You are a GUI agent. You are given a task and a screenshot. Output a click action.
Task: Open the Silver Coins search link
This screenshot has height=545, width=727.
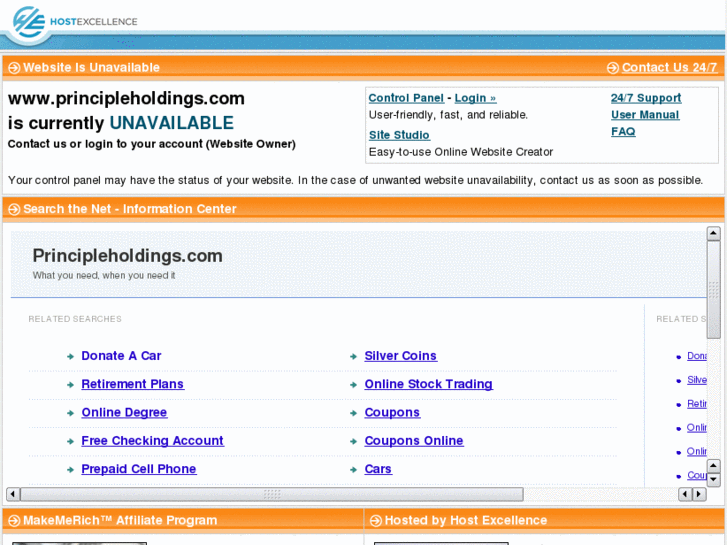click(x=401, y=356)
